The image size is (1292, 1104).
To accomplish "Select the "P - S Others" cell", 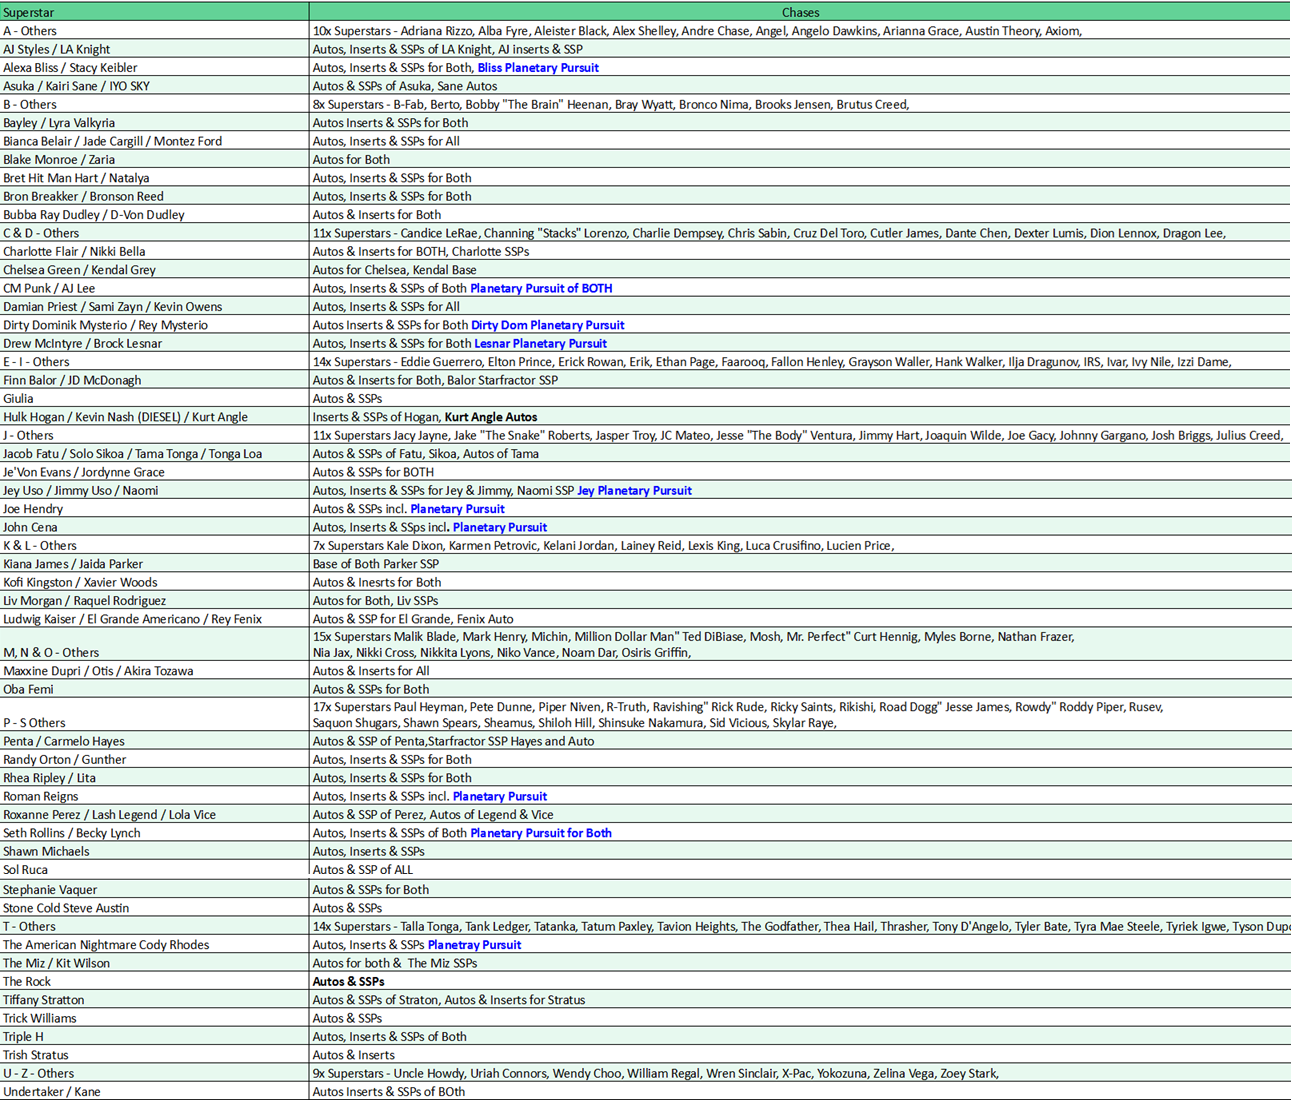I will coord(154,715).
